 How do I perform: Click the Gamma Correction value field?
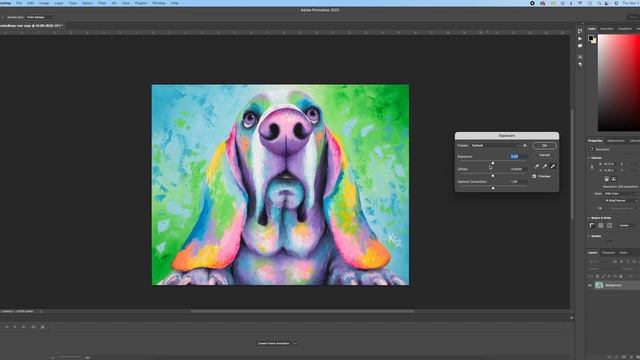518,182
